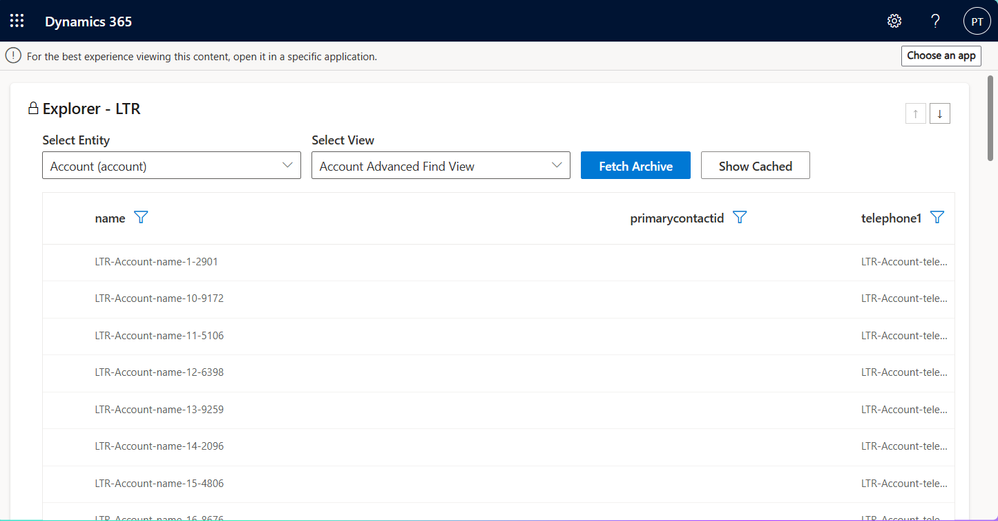
Task: Click the Explorer - LTR heading
Action: (x=91, y=109)
